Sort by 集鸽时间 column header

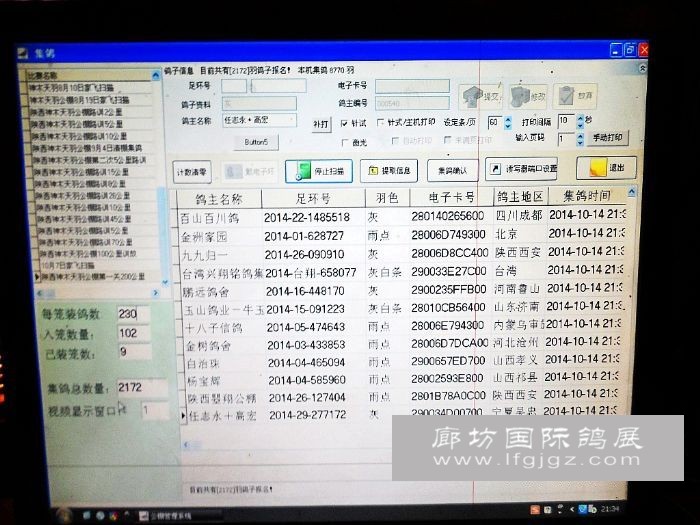click(x=587, y=195)
